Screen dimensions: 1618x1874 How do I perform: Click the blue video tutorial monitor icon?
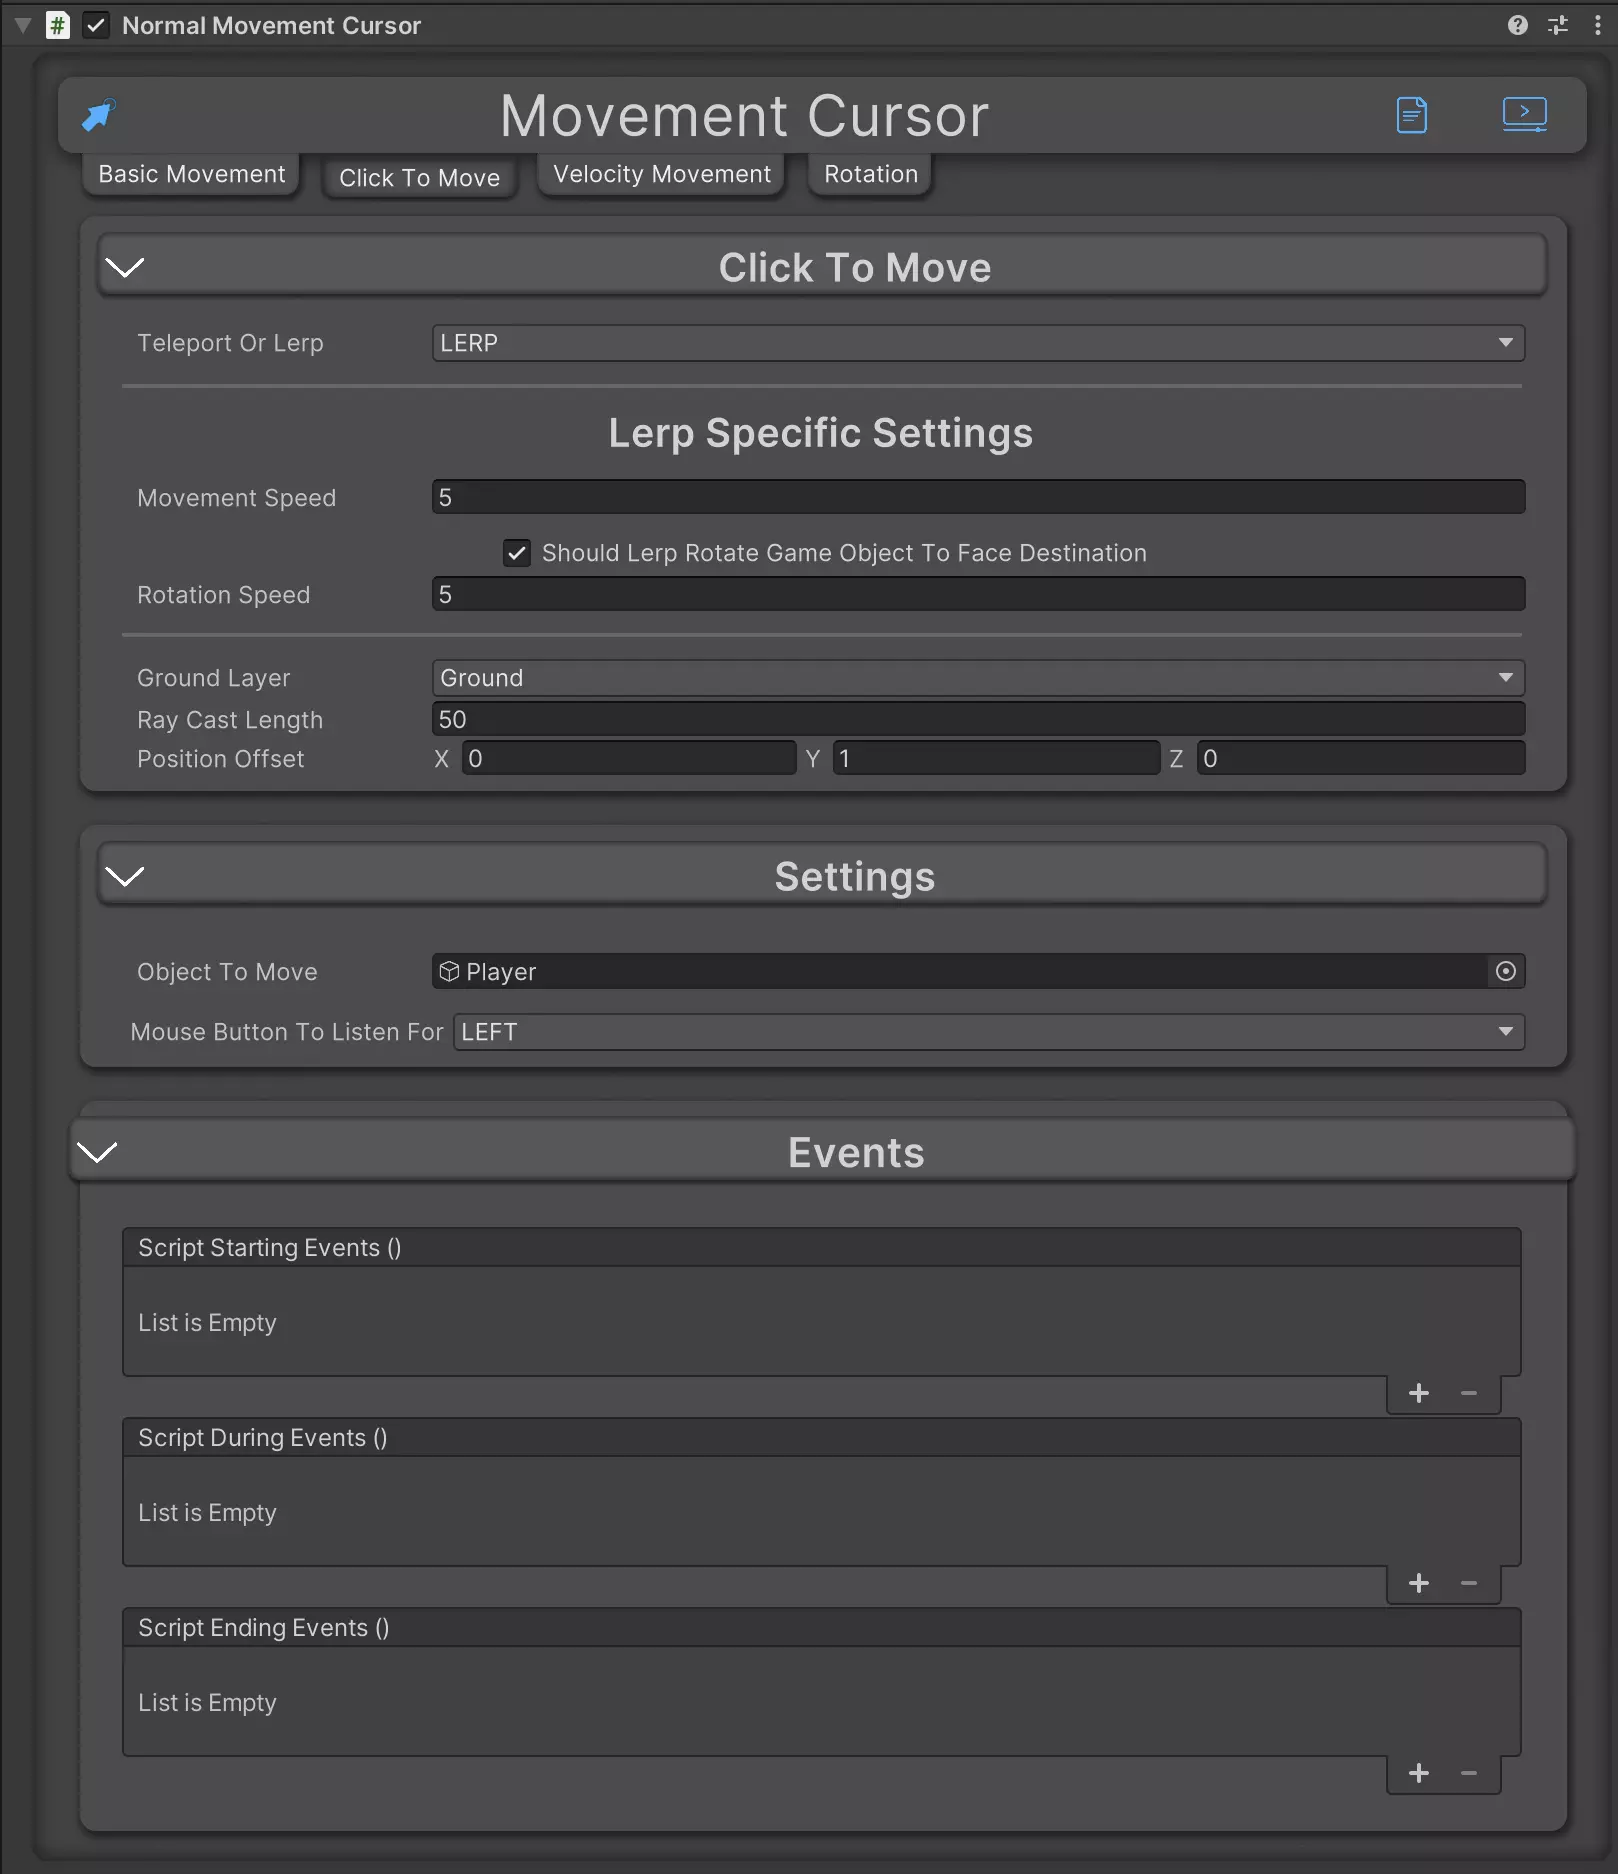pyautogui.click(x=1524, y=114)
